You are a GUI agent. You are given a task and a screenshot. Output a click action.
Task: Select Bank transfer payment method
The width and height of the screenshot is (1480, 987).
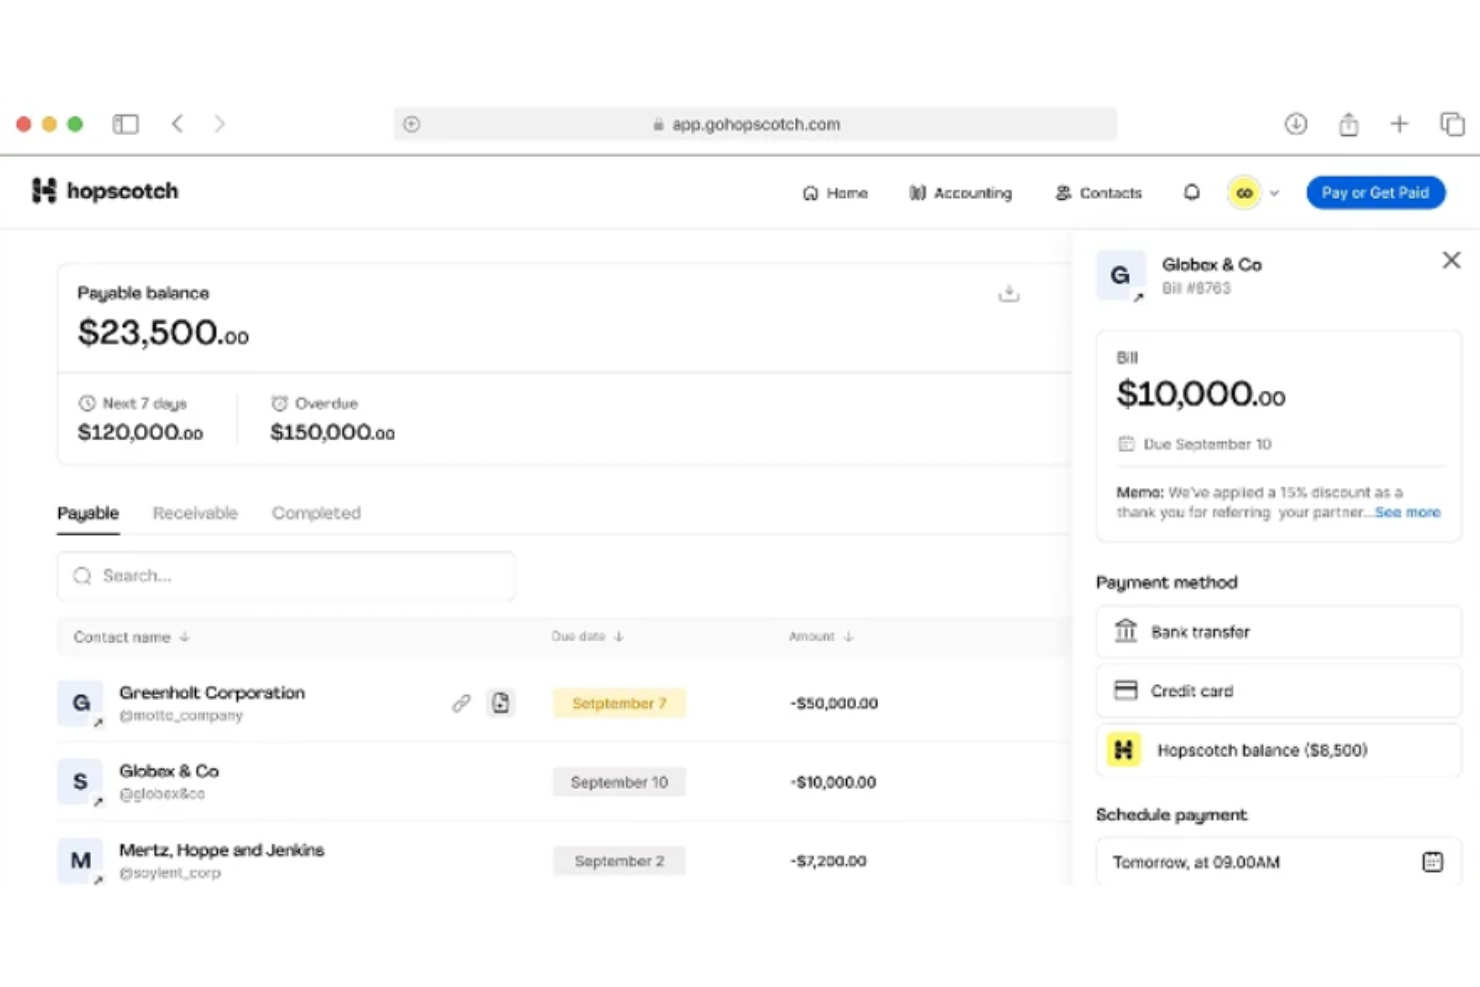[1278, 632]
